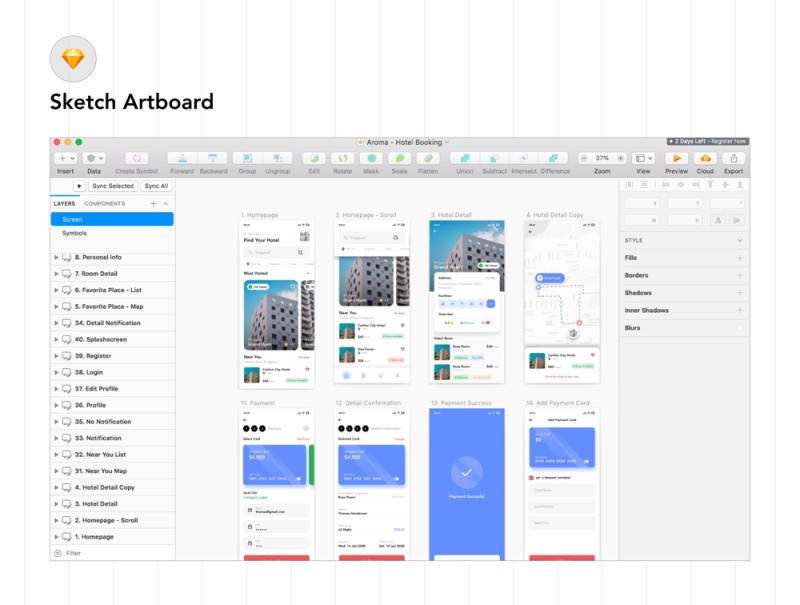Viewport: 800px width, 605px height.
Task: Click the Cloud upload icon
Action: pos(705,160)
